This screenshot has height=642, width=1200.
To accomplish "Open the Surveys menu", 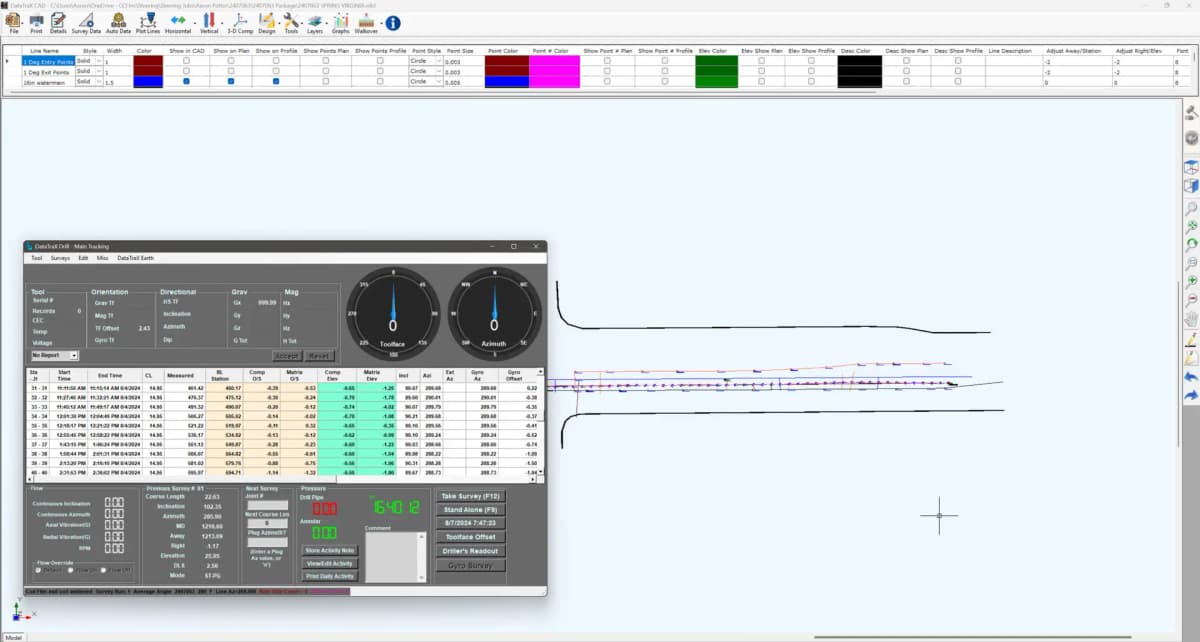I will pyautogui.click(x=60, y=258).
